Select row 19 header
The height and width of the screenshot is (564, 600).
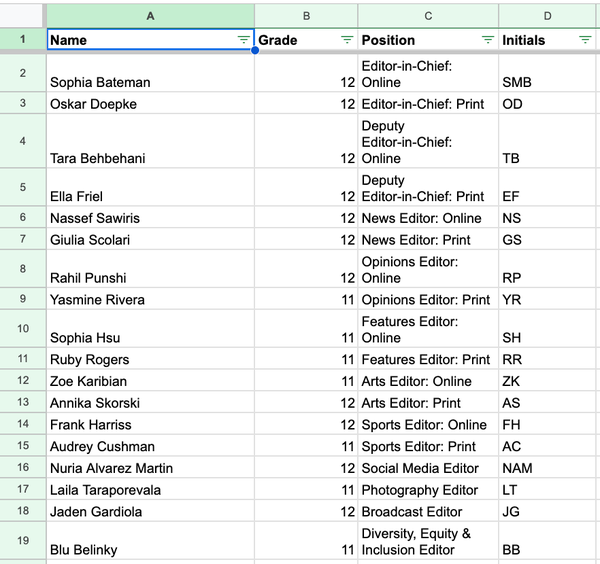23,541
